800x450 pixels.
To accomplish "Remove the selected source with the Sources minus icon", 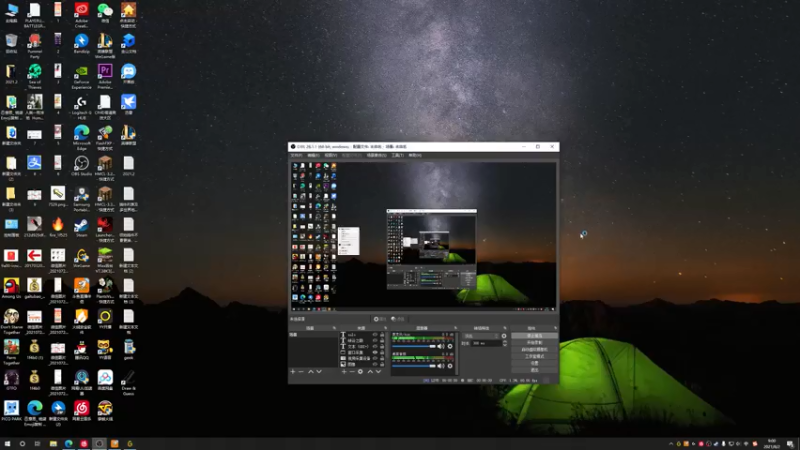I will pos(352,371).
